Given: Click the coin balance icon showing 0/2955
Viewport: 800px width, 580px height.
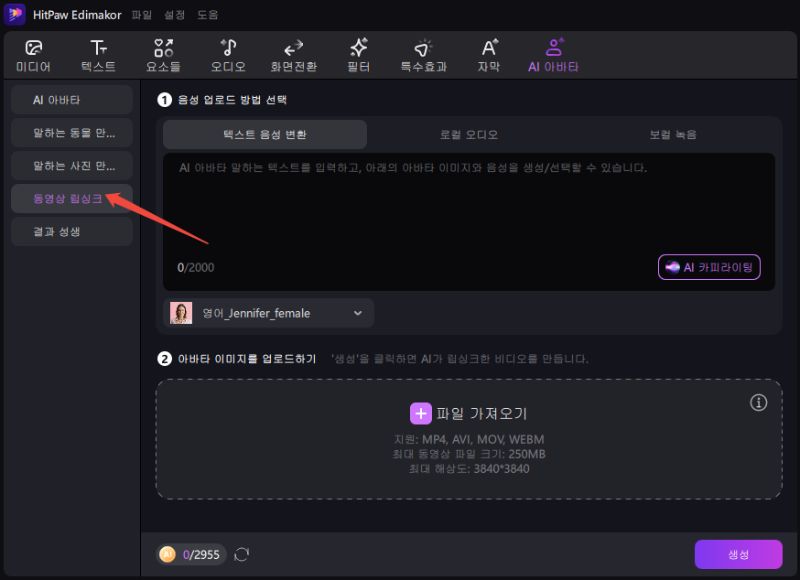Looking at the screenshot, I should tap(169, 554).
